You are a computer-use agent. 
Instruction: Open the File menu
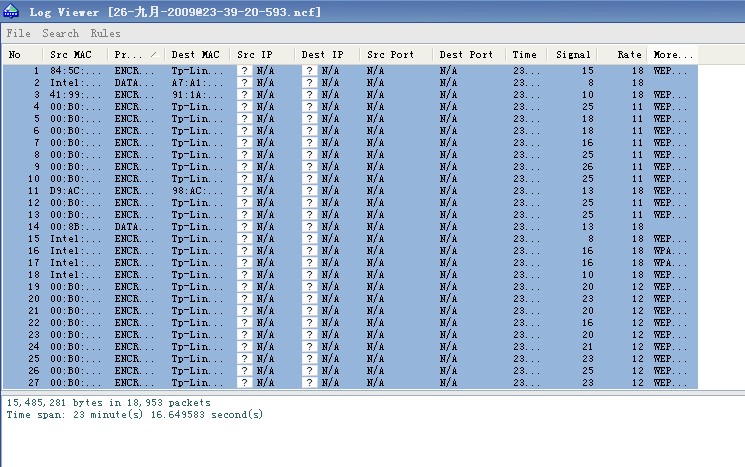click(19, 33)
